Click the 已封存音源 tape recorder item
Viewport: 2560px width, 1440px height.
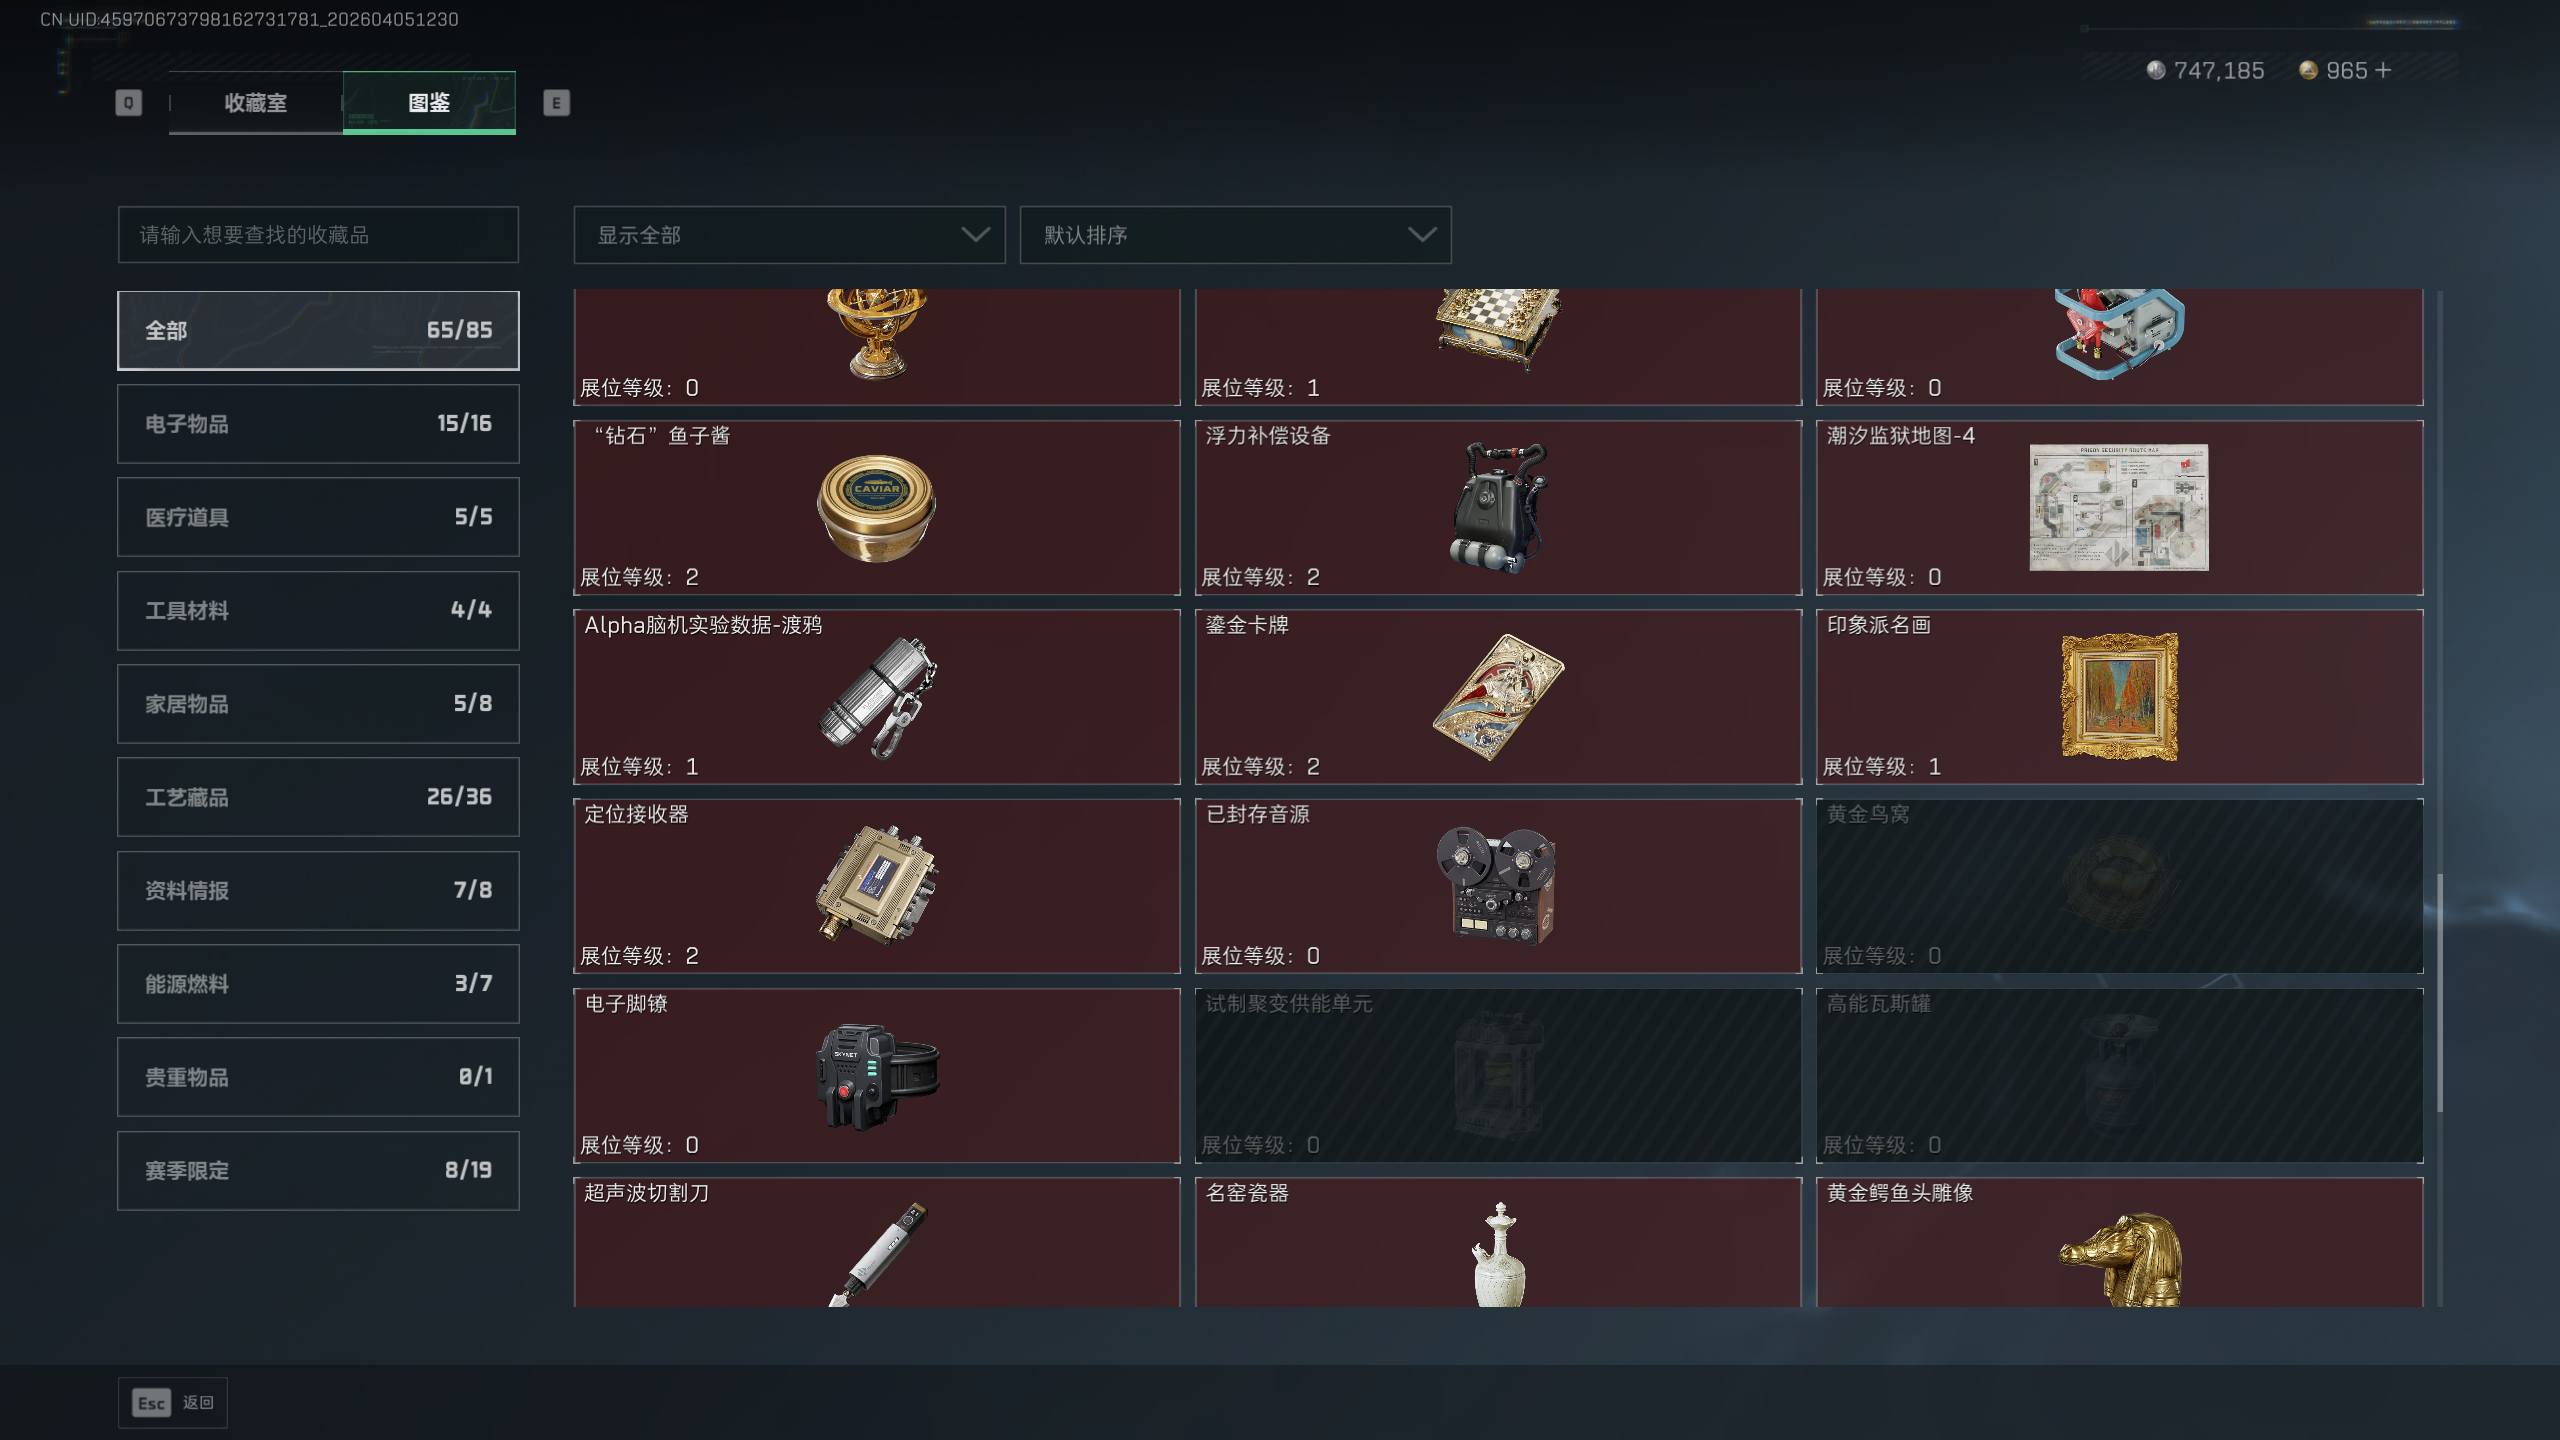coord(1498,886)
